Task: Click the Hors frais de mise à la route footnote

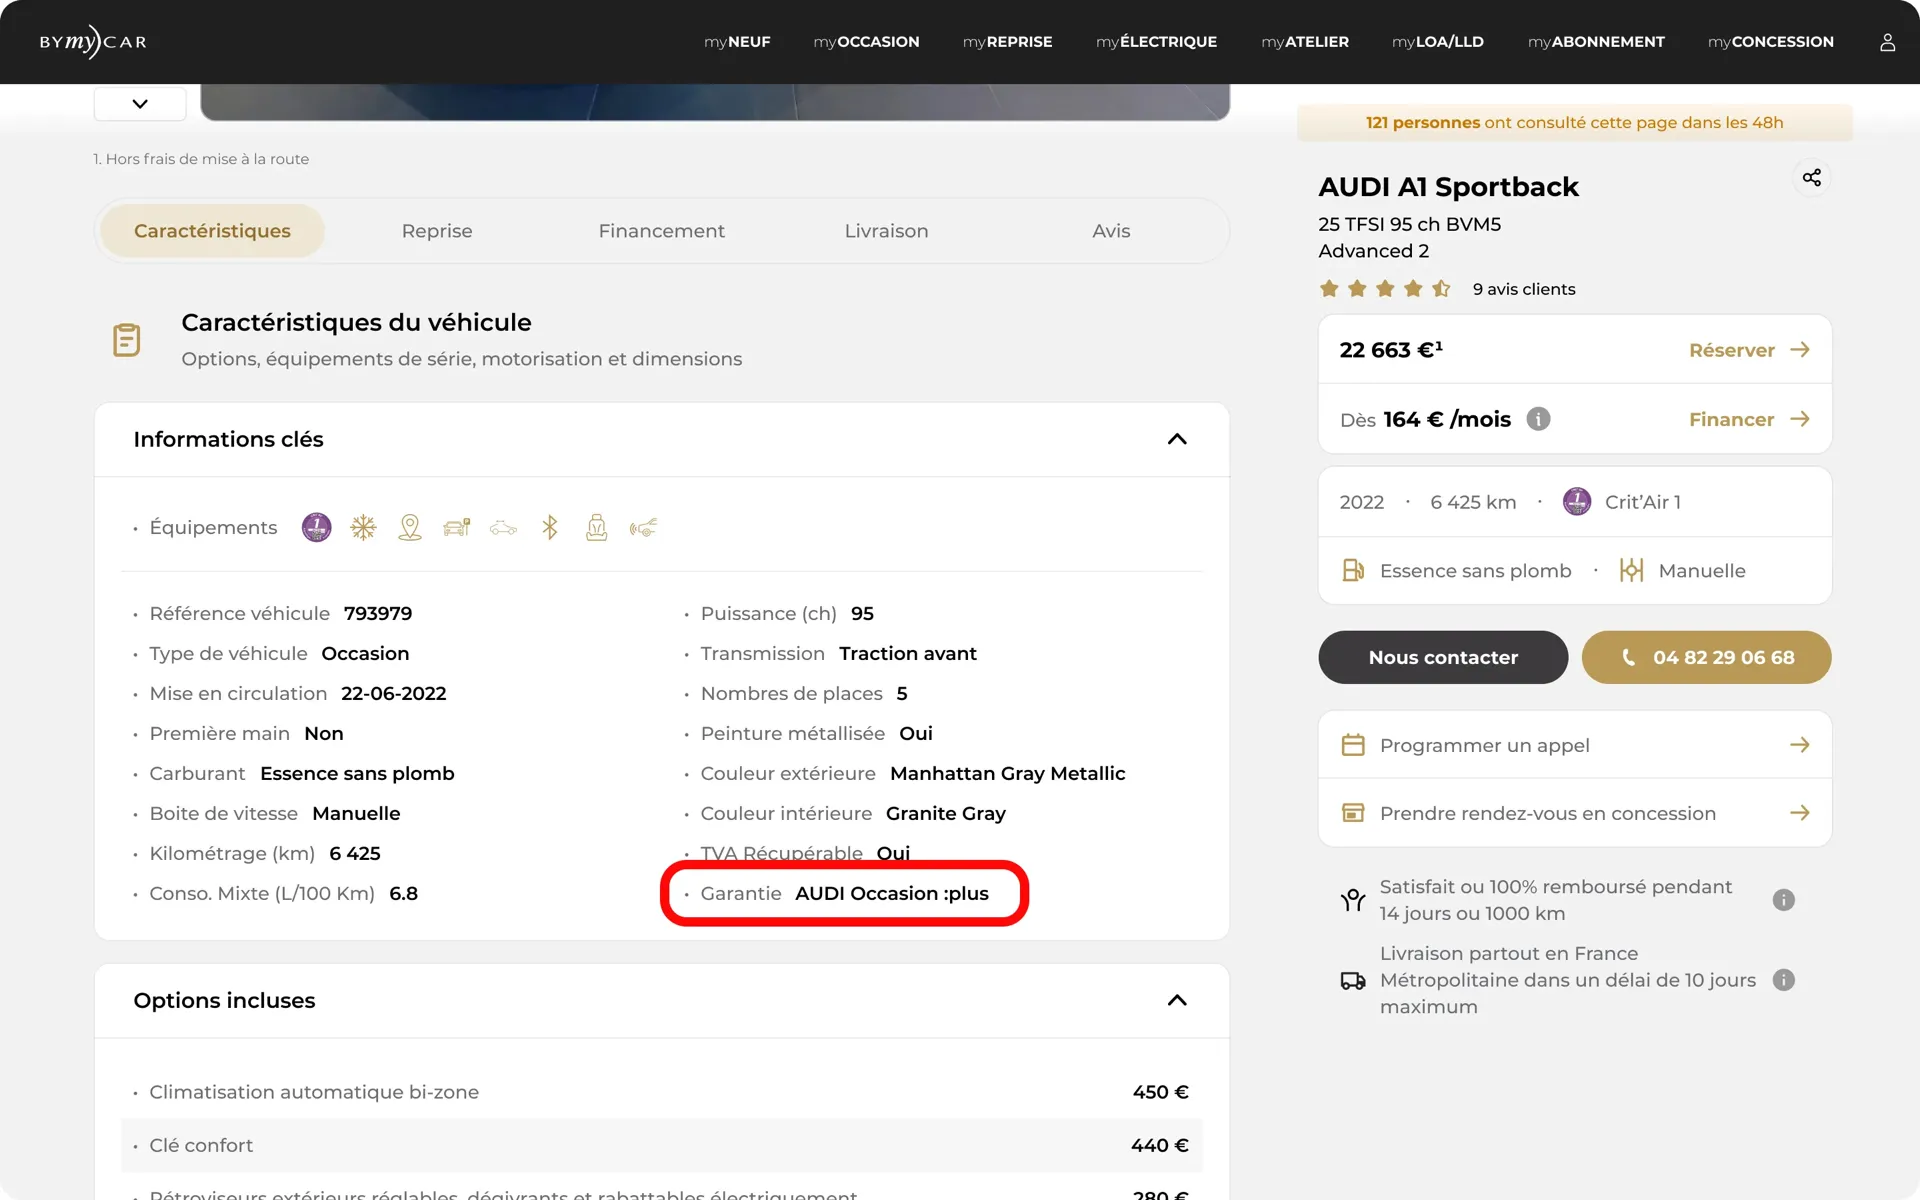Action: [x=201, y=159]
